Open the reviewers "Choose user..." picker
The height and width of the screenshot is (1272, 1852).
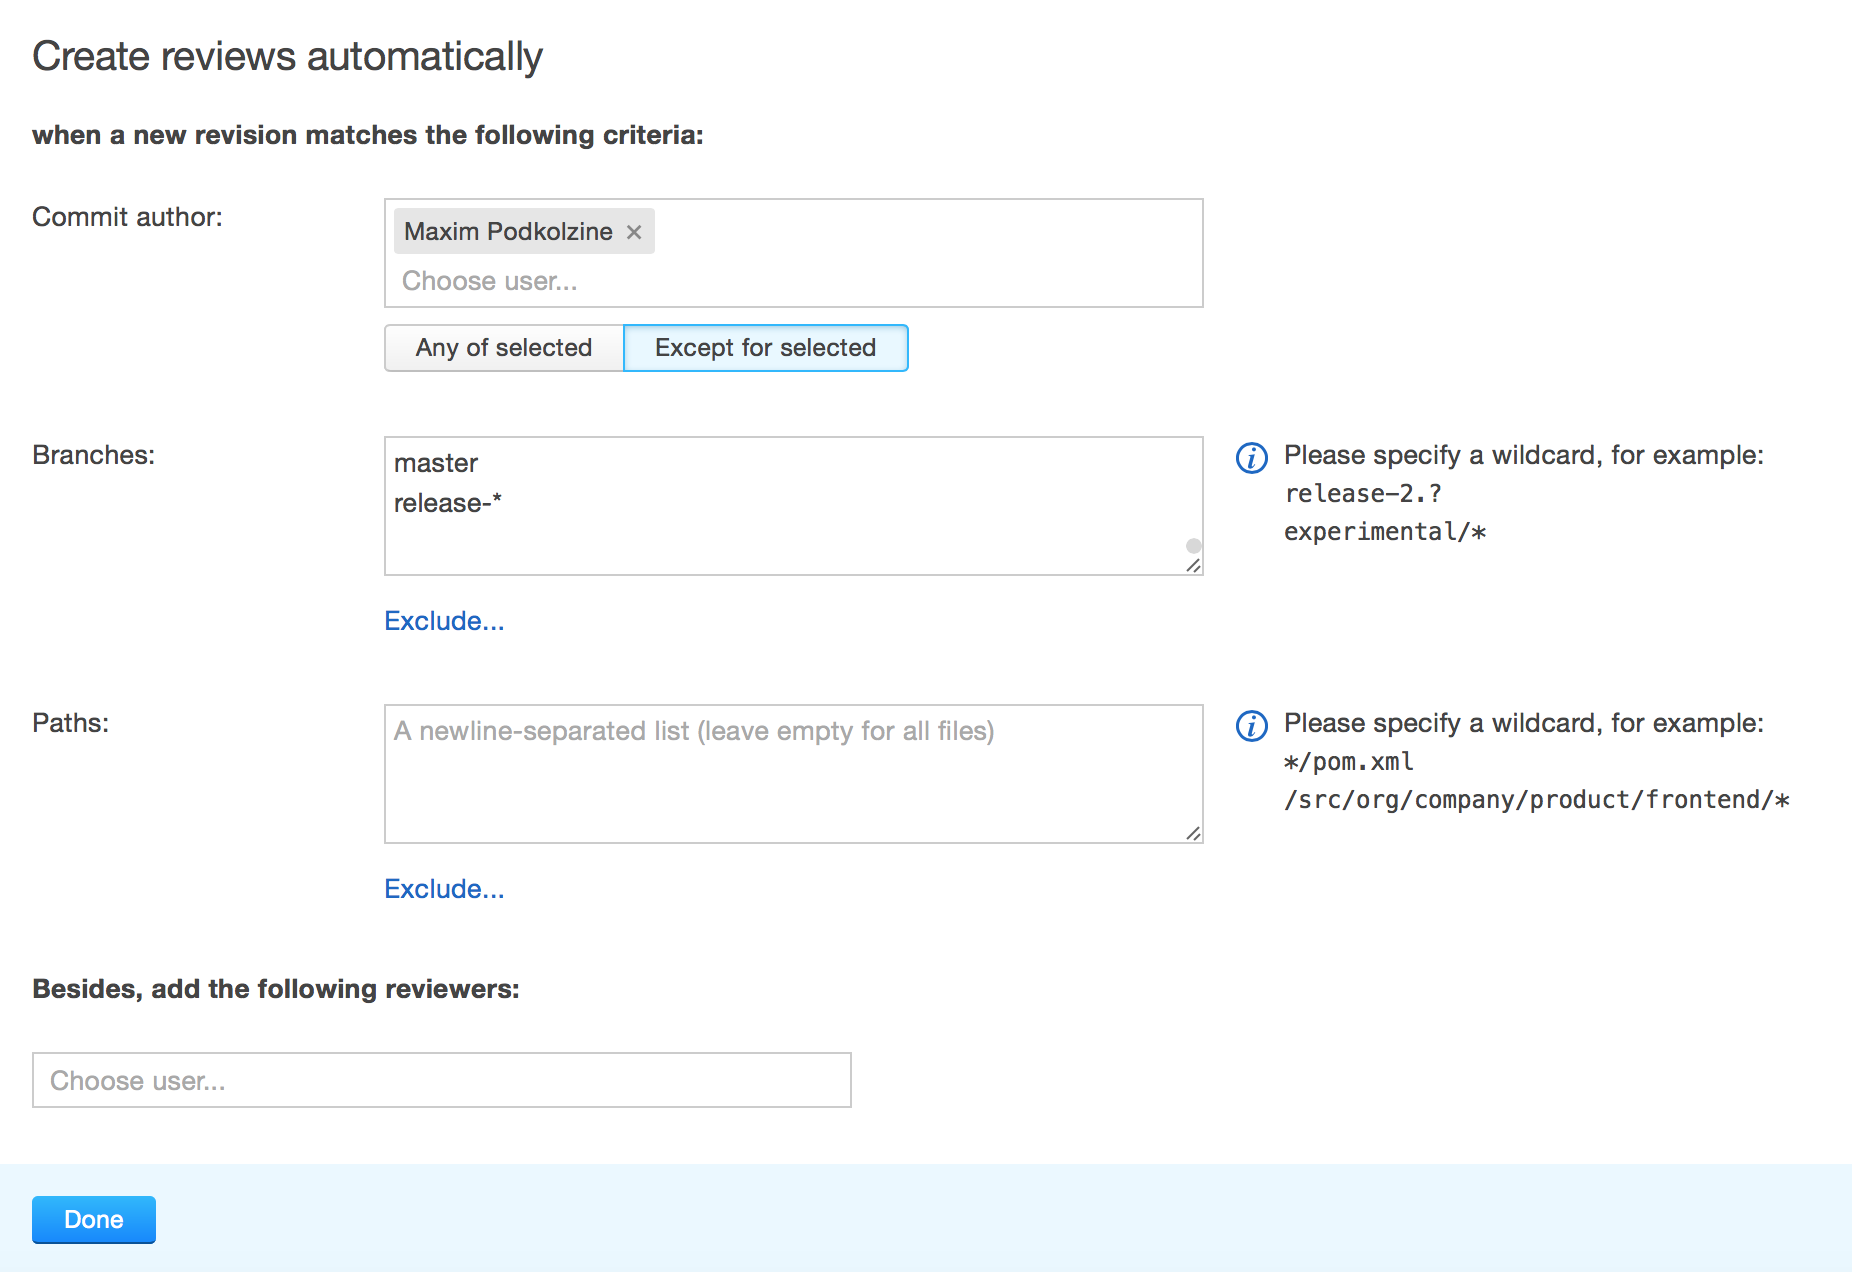click(x=441, y=1080)
